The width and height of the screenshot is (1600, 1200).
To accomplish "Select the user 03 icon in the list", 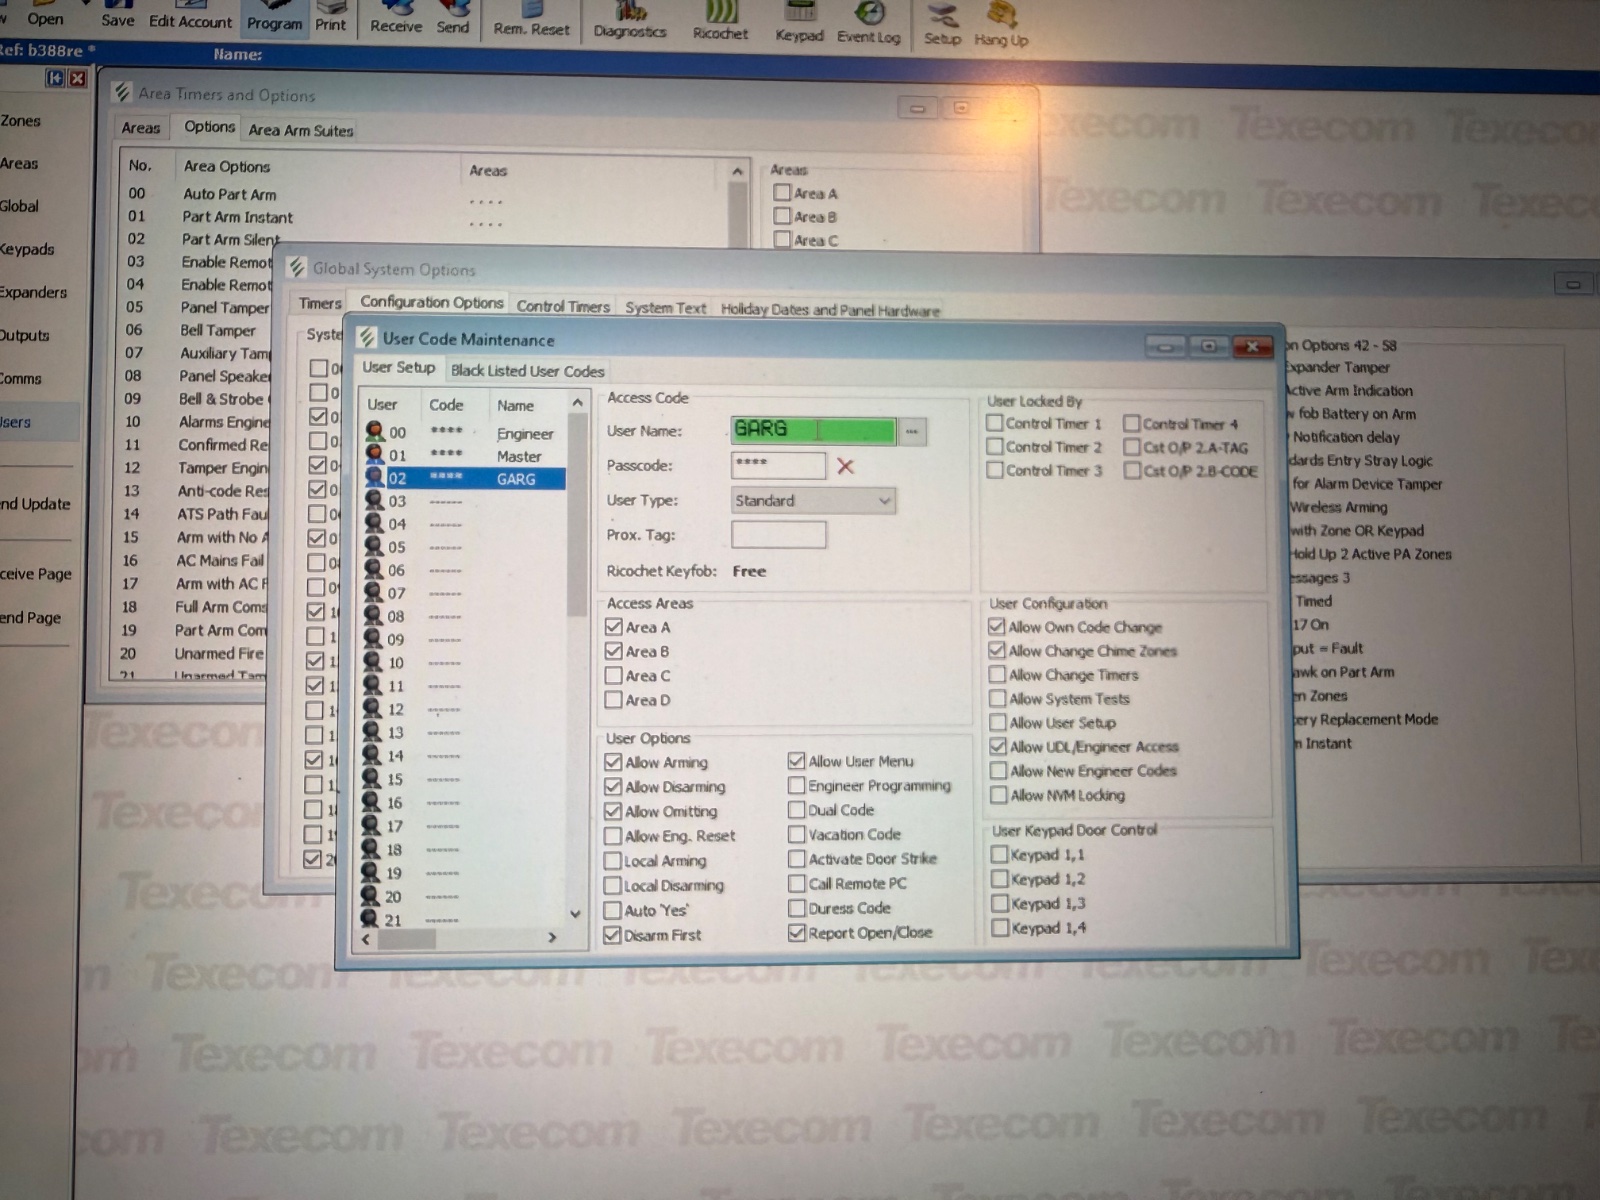I will [375, 500].
